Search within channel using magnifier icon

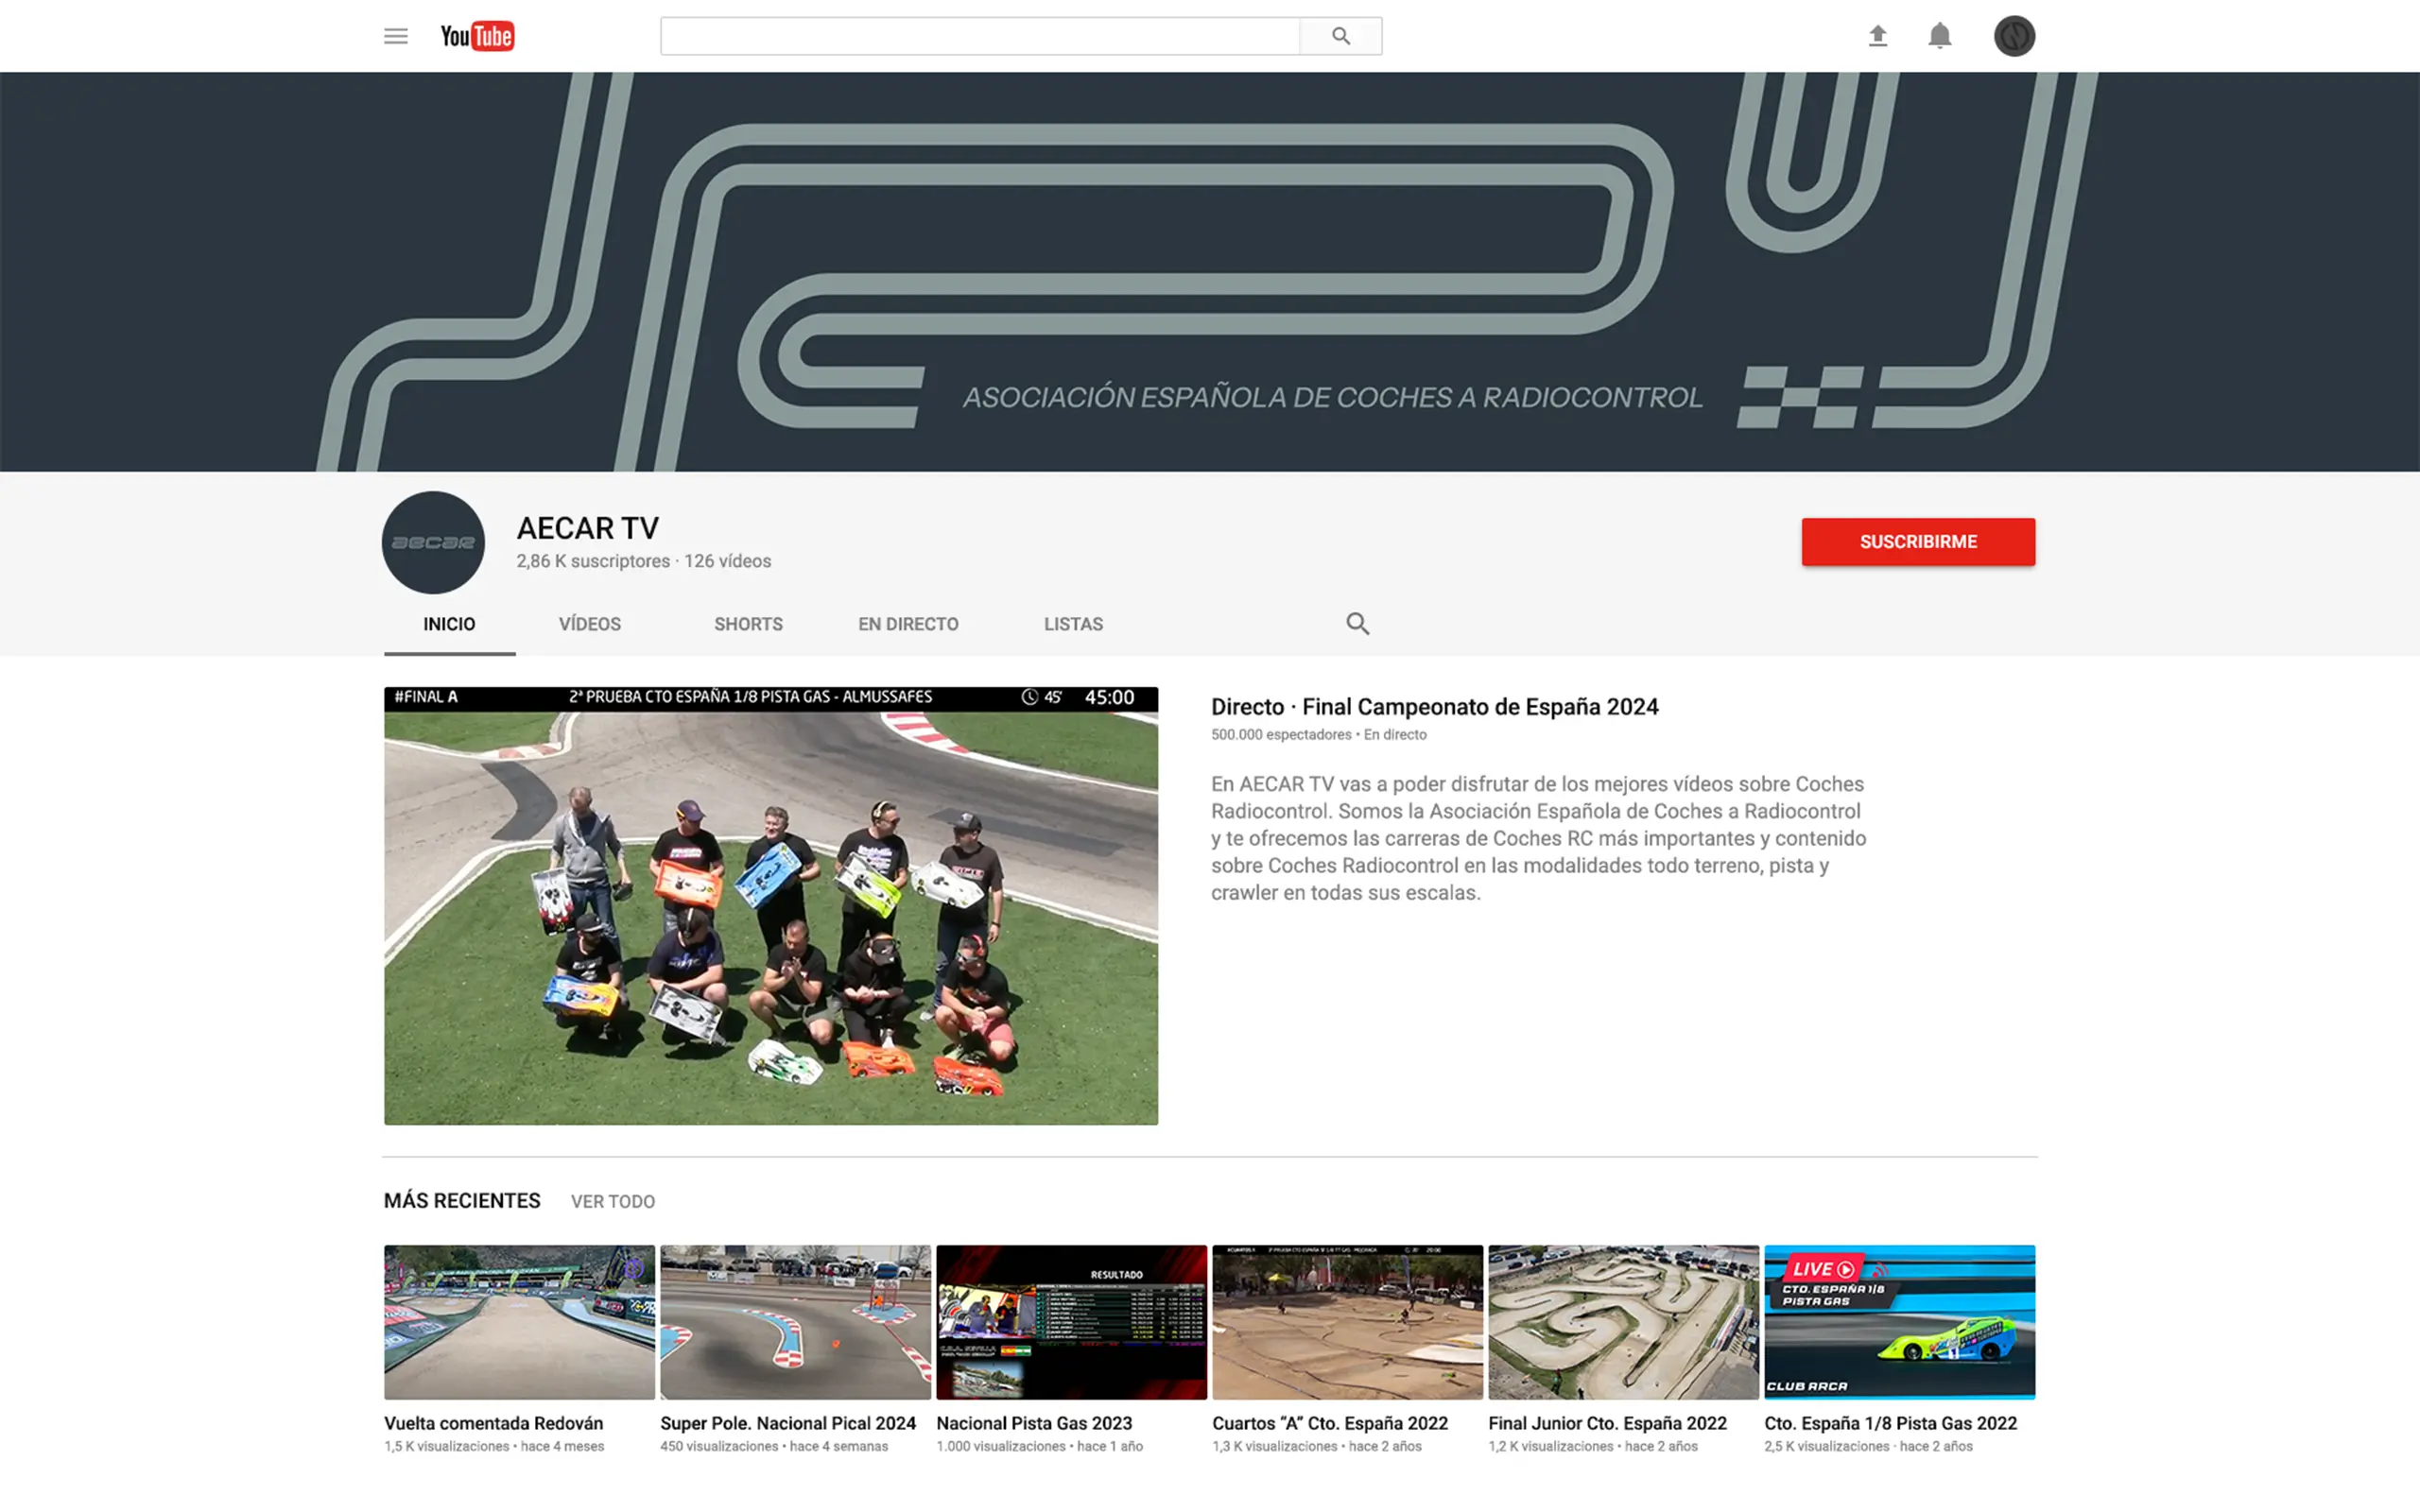(x=1357, y=624)
